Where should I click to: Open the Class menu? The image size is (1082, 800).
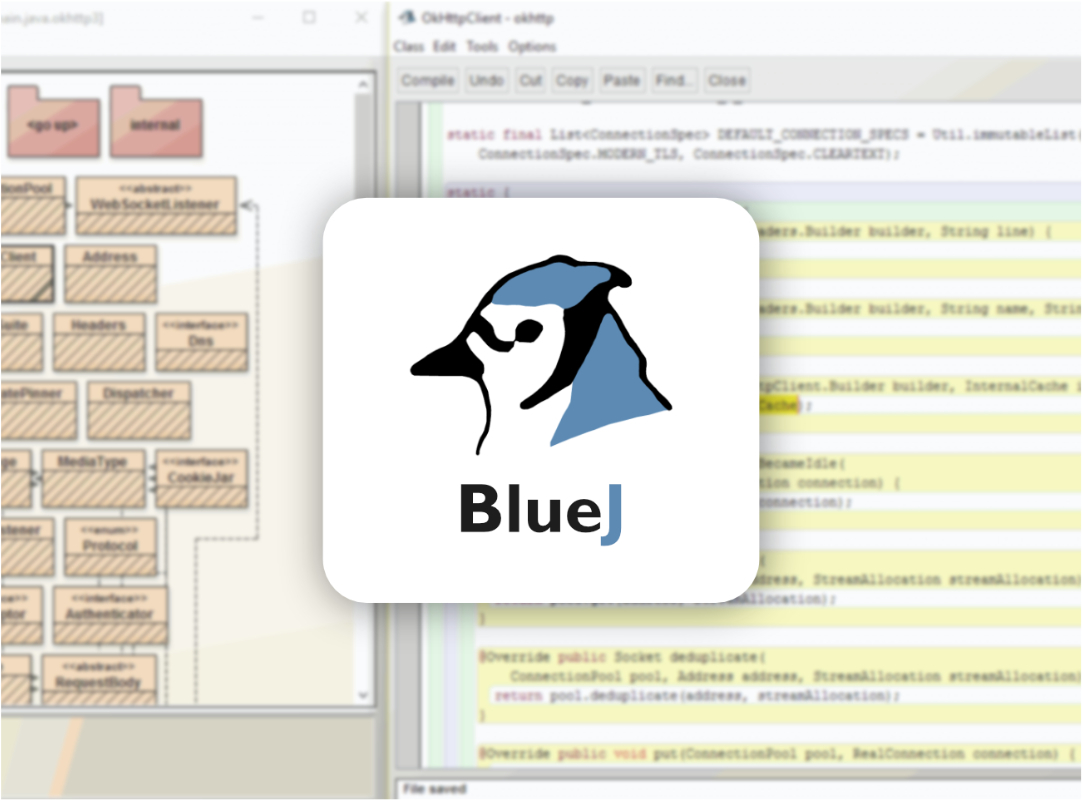pyautogui.click(x=408, y=46)
